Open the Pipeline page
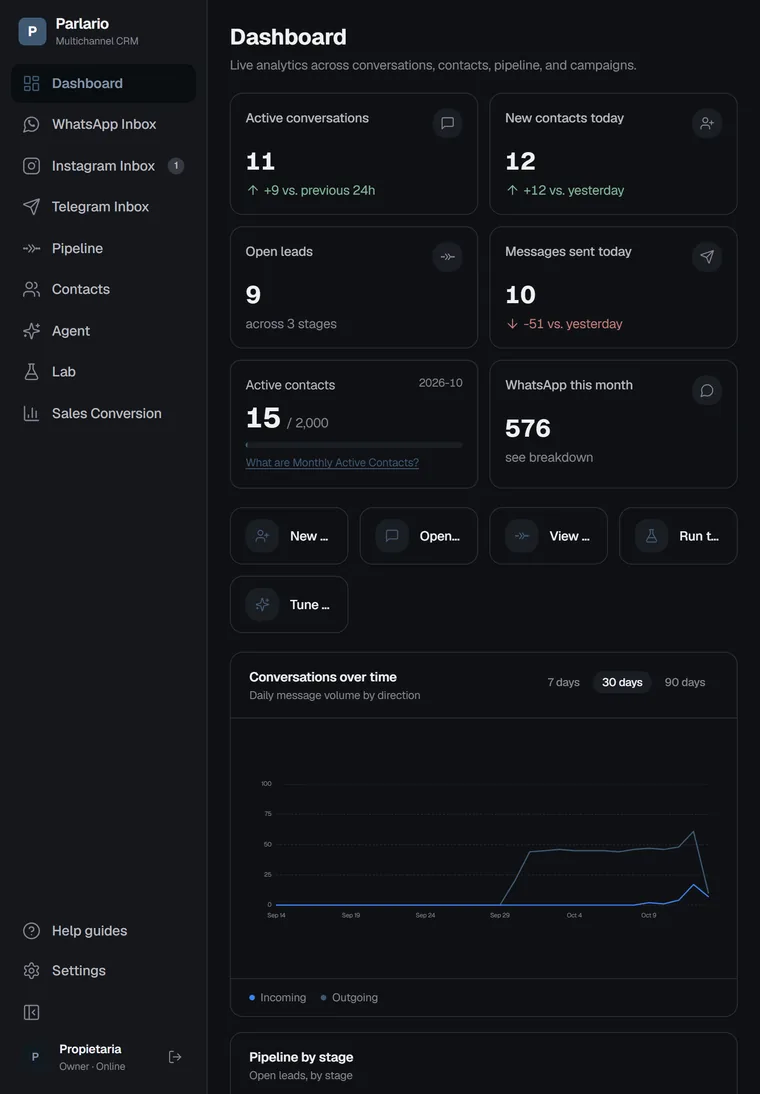The width and height of the screenshot is (760, 1094). (x=103, y=248)
